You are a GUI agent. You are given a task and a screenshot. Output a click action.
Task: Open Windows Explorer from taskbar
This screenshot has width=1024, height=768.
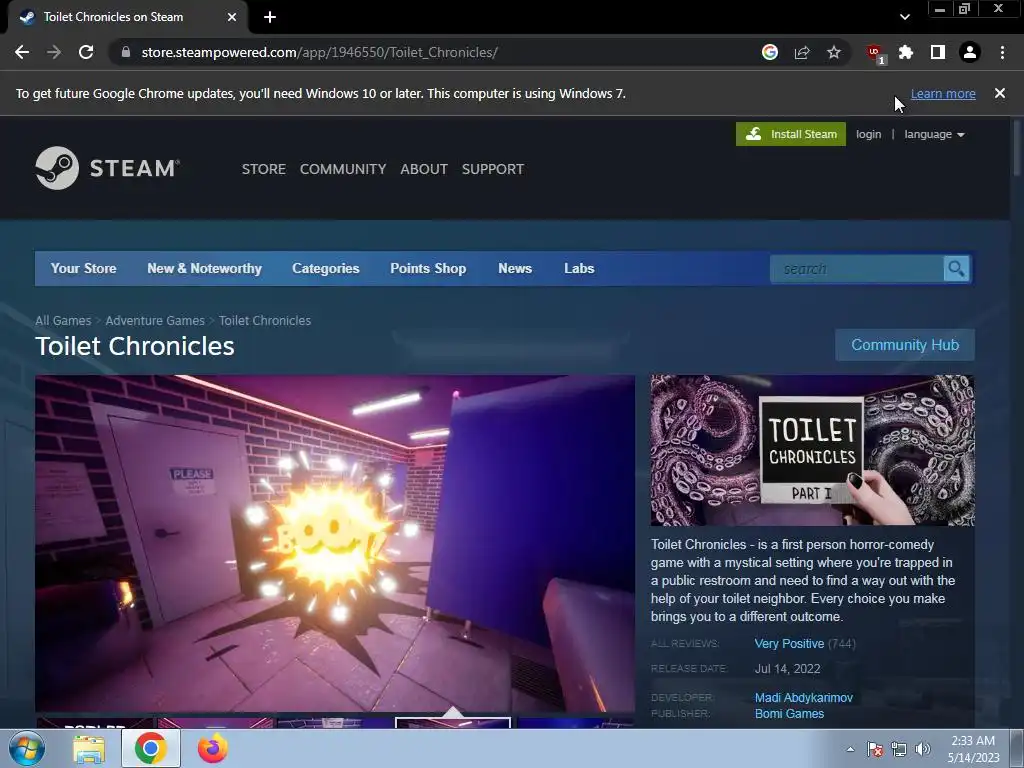(89, 749)
